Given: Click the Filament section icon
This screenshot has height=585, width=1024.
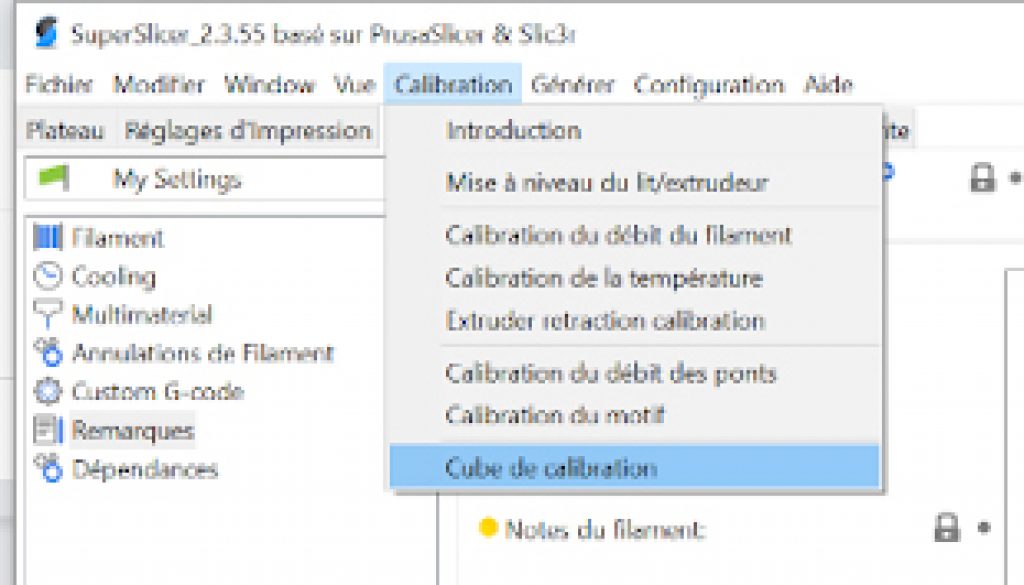Looking at the screenshot, I should coord(48,237).
